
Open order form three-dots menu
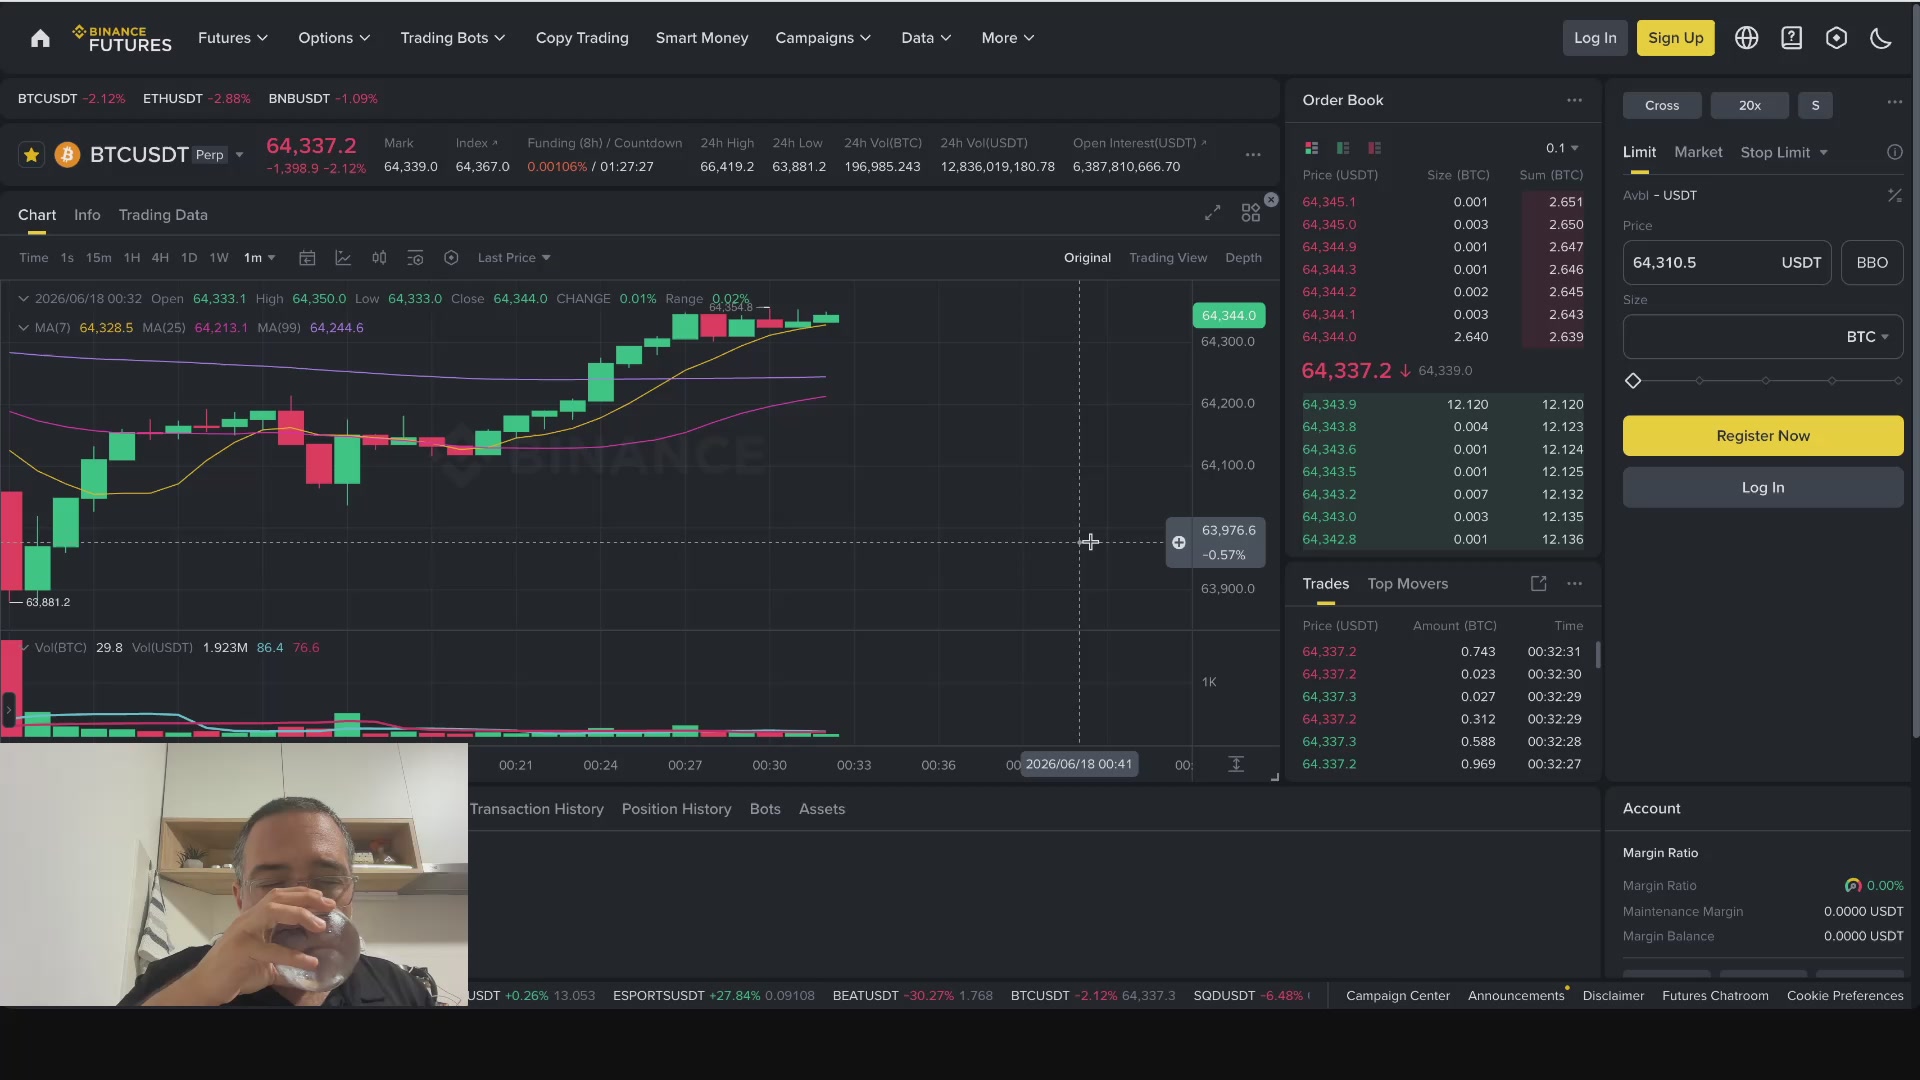(1894, 102)
